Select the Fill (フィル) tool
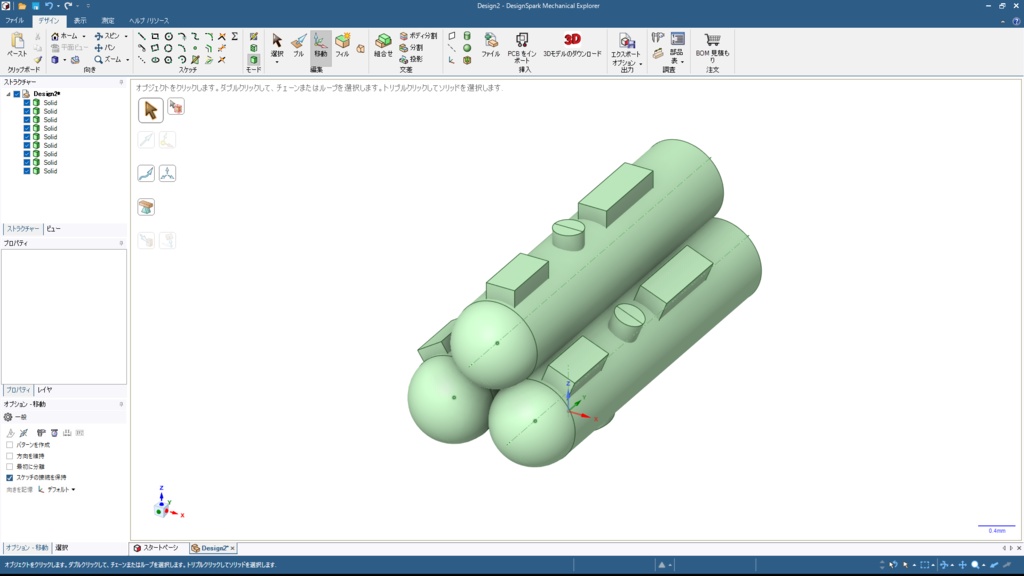This screenshot has height=576, width=1024. pyautogui.click(x=342, y=45)
